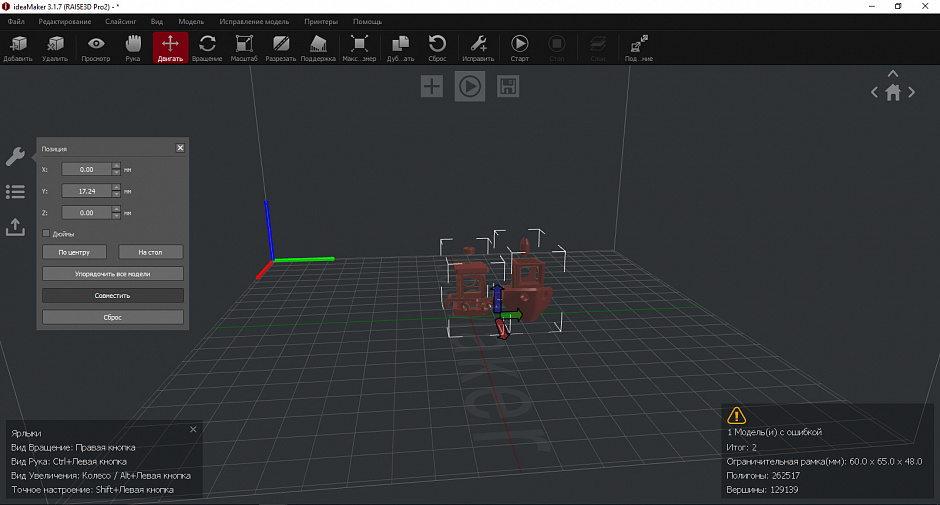
Task: Click the Старт (Start slicing) icon
Action: click(519, 47)
